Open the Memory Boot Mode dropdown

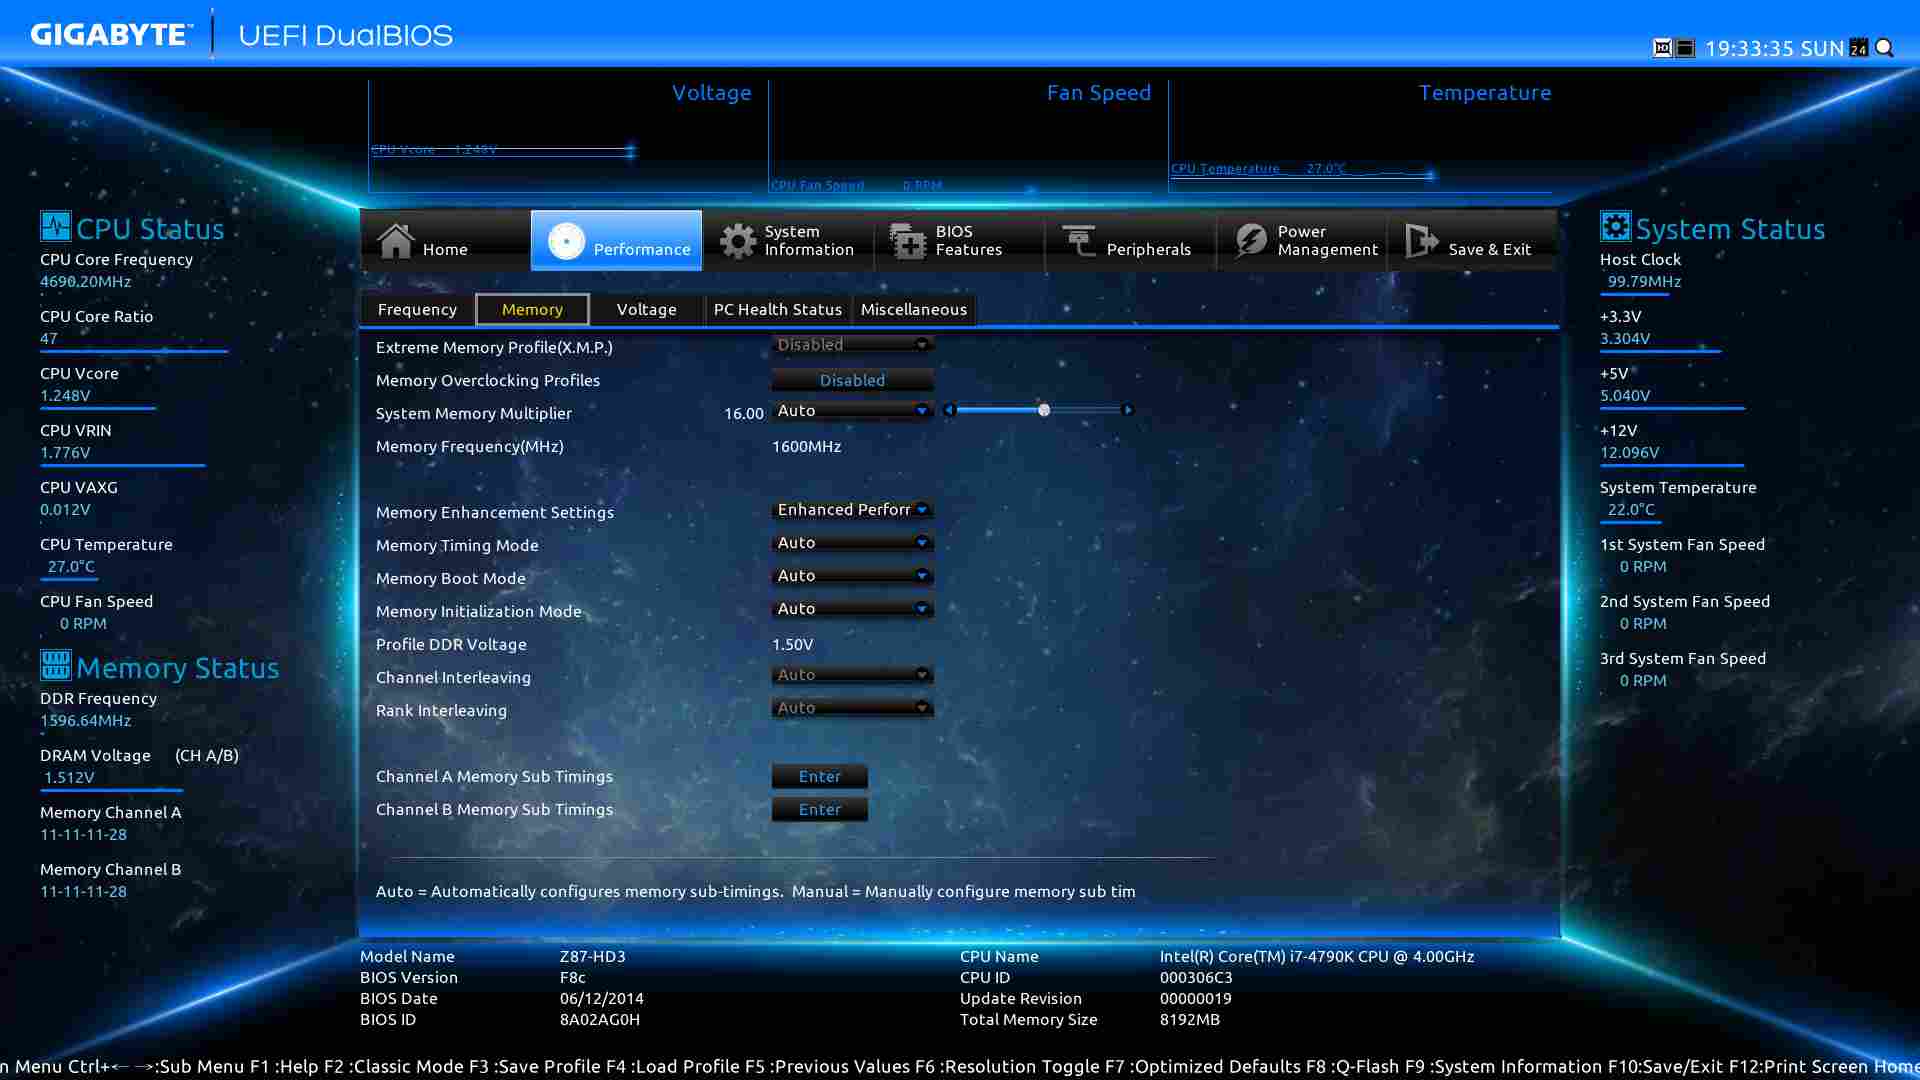point(852,576)
